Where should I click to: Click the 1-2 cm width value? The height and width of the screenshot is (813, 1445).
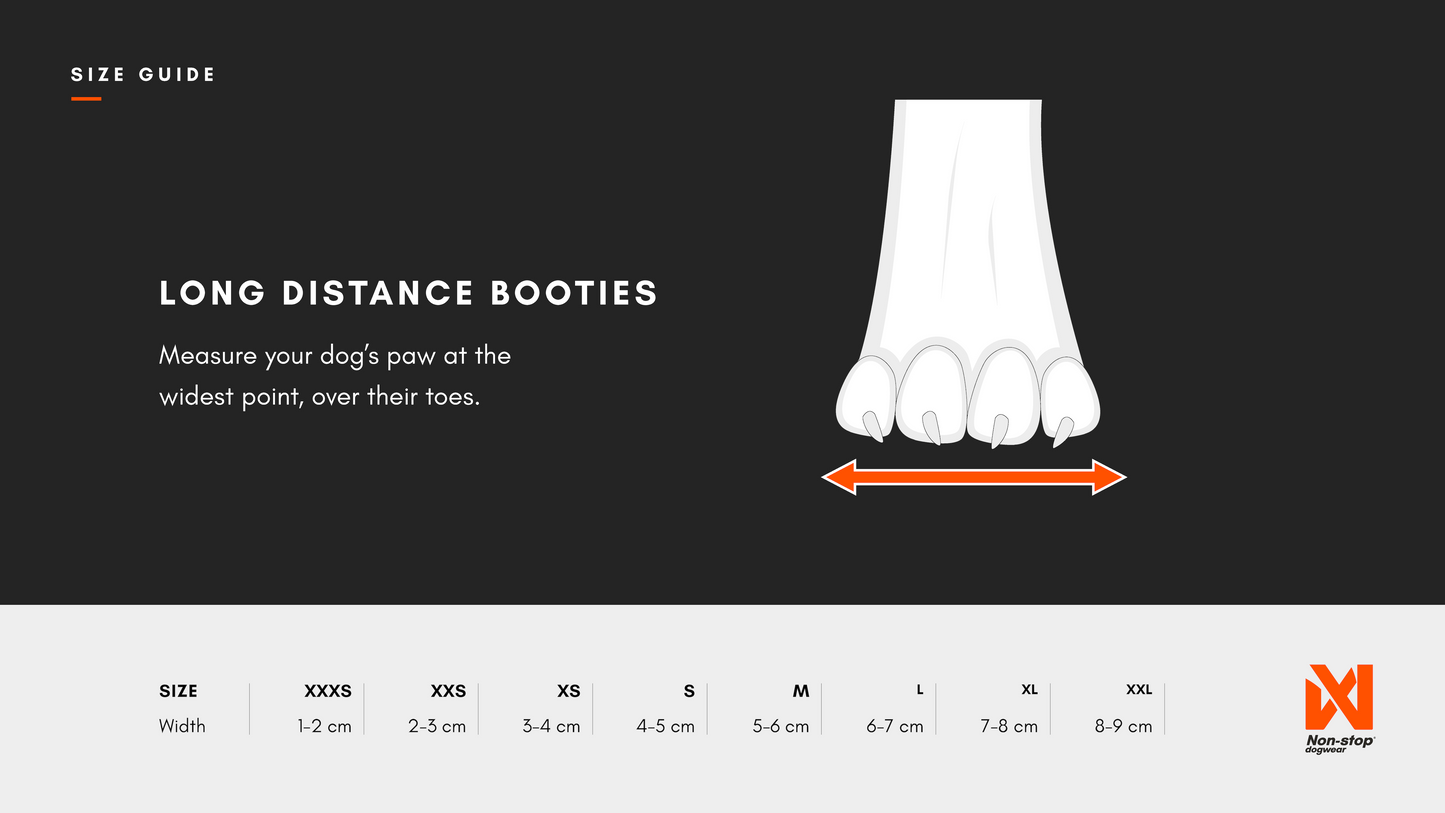click(324, 726)
